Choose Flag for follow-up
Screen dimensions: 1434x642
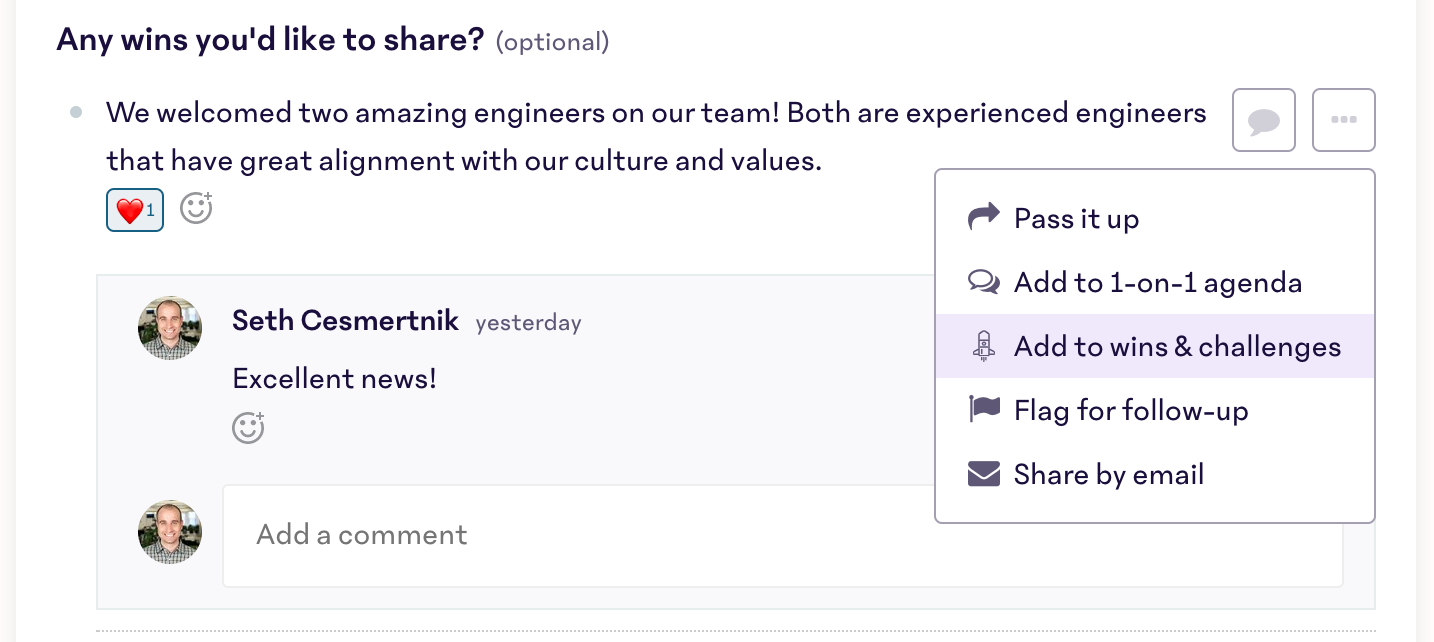pyautogui.click(x=1130, y=411)
